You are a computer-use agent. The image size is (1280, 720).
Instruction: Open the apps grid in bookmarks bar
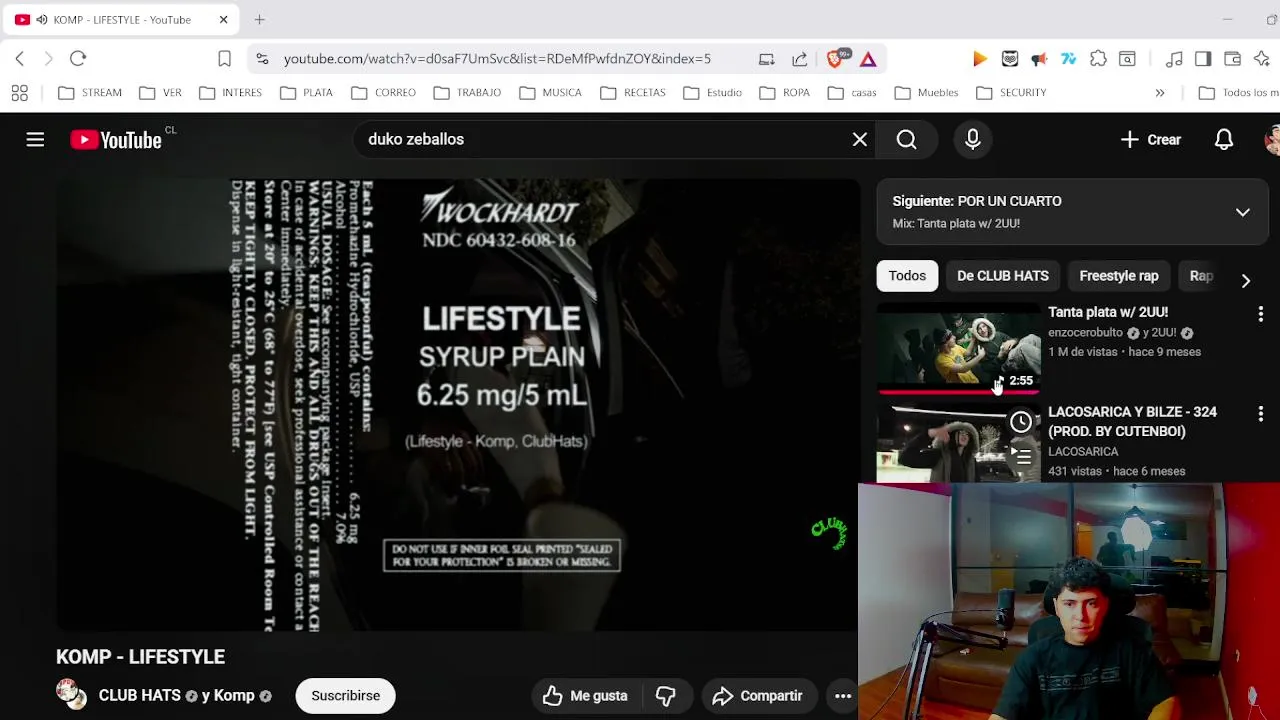pos(20,93)
